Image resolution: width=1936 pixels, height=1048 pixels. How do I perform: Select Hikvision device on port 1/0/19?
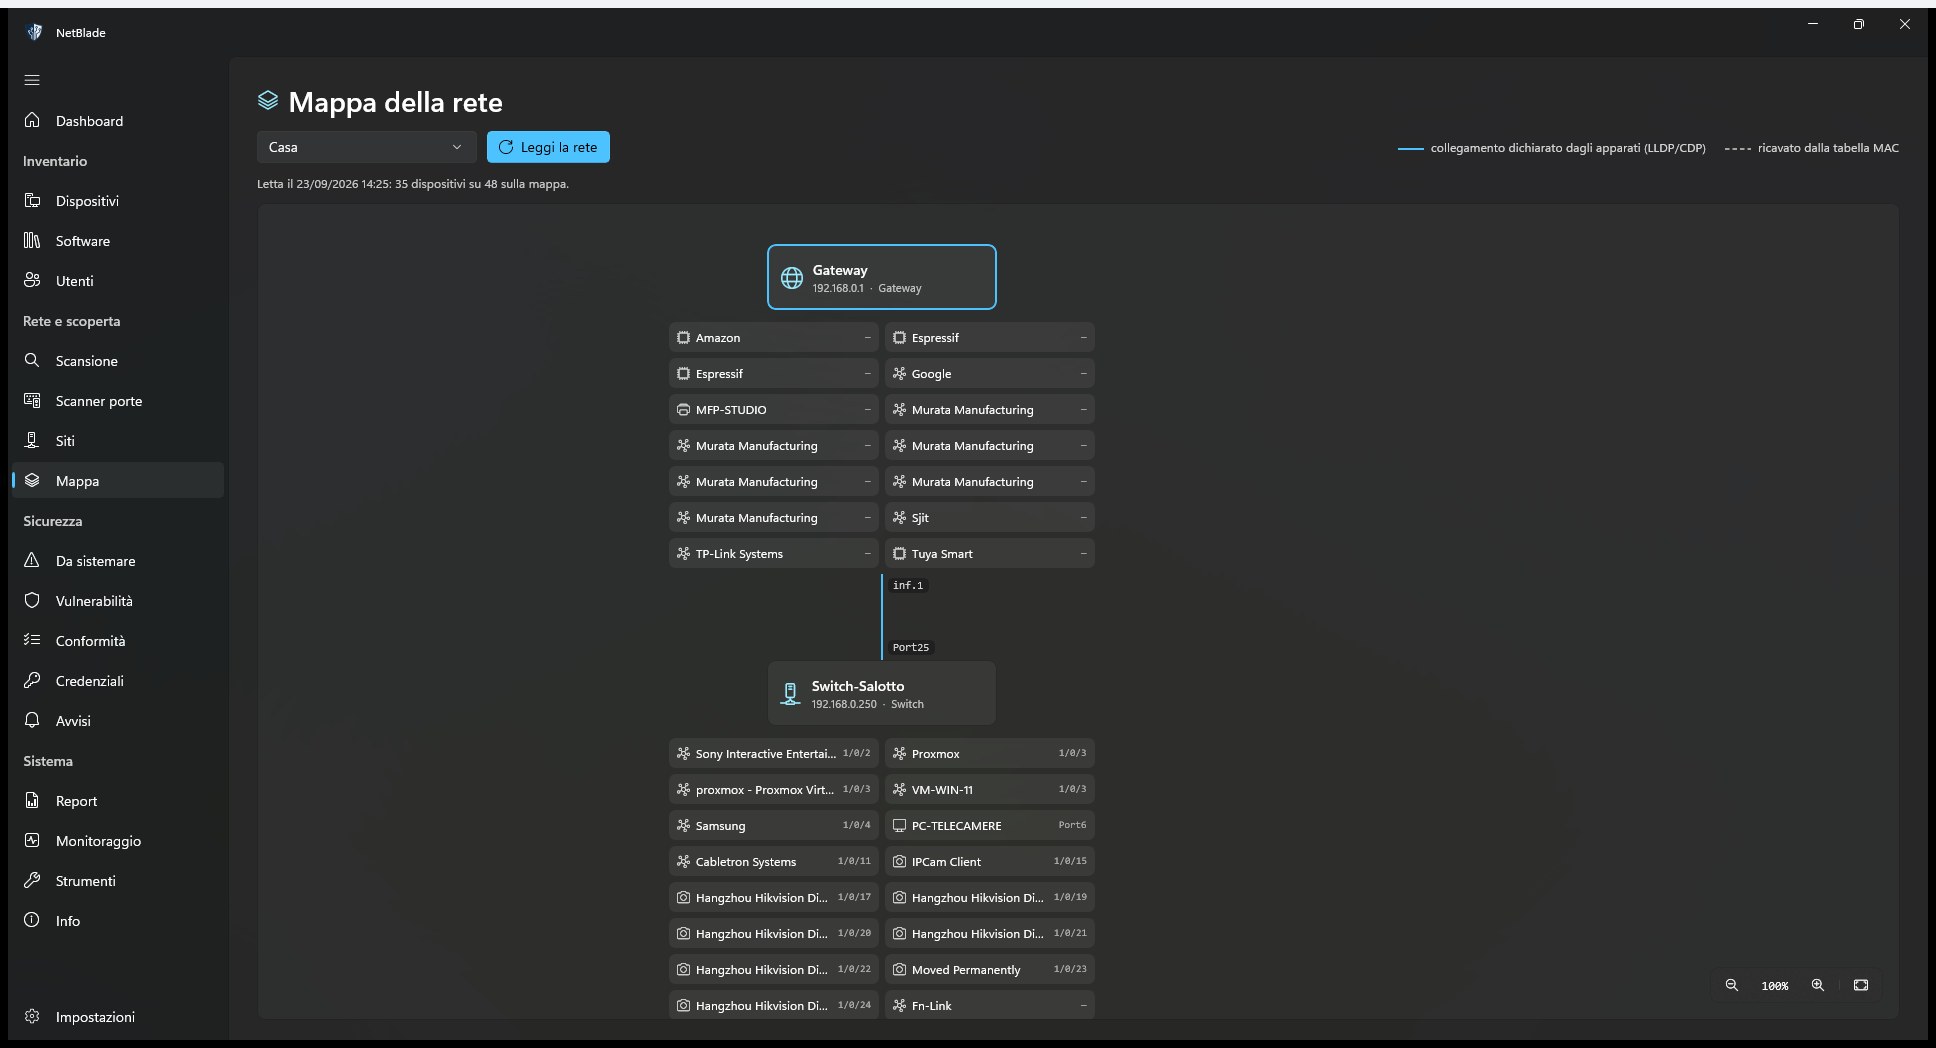tap(990, 898)
